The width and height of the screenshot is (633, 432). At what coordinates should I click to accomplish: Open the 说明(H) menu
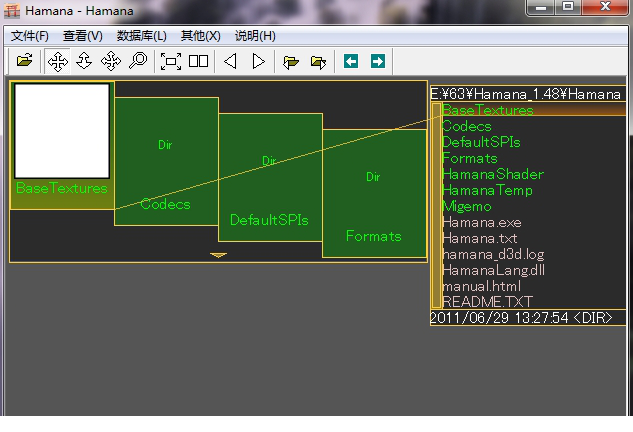255,36
